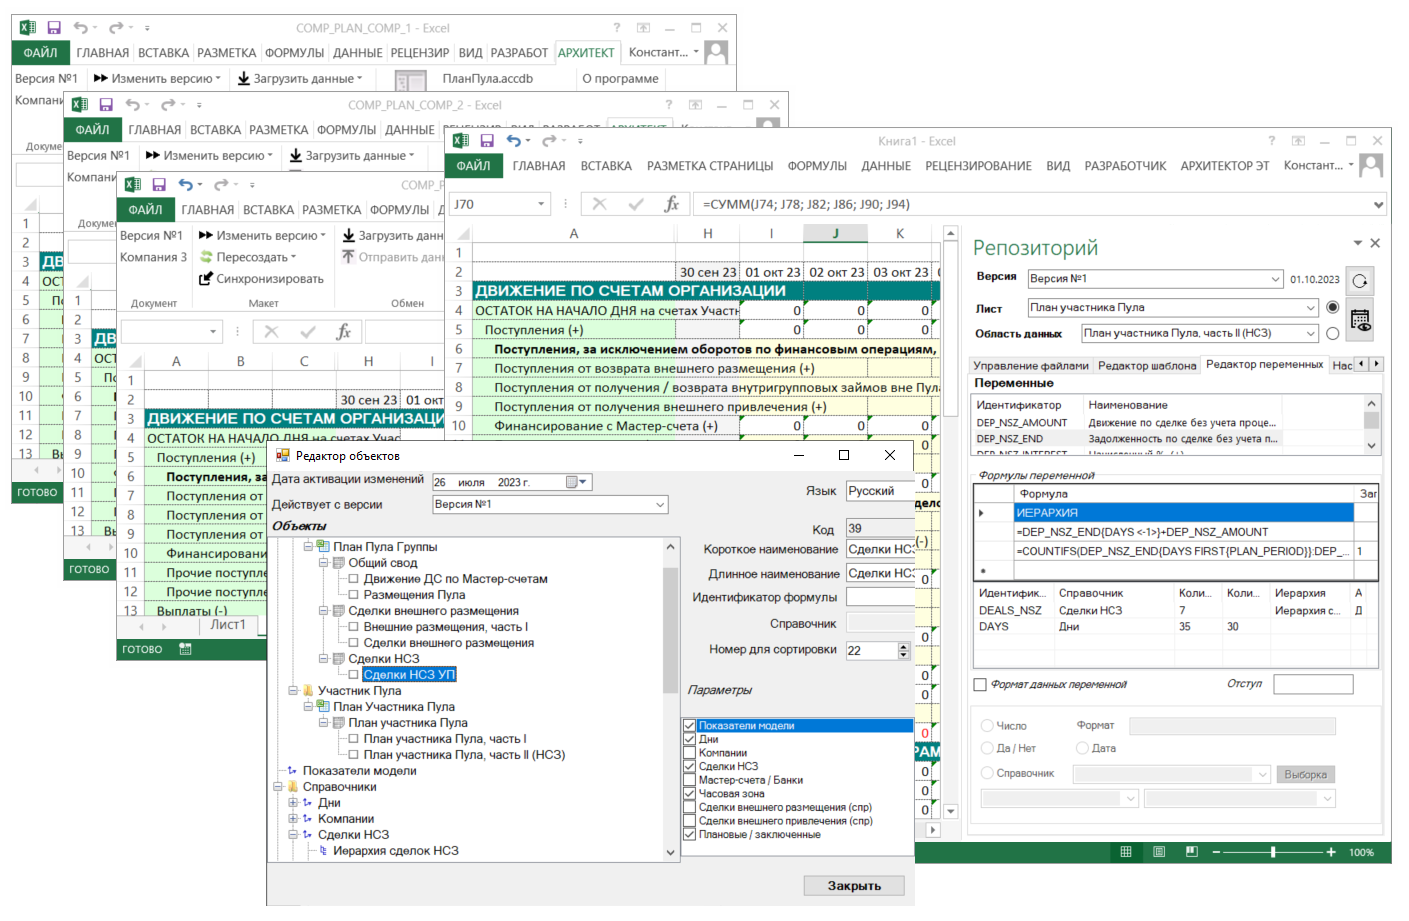Image resolution: width=1409 pixels, height=921 pixels.
Task: Switch to the Редактор шаблона tab in Репозиторий
Action: pyautogui.click(x=1147, y=366)
